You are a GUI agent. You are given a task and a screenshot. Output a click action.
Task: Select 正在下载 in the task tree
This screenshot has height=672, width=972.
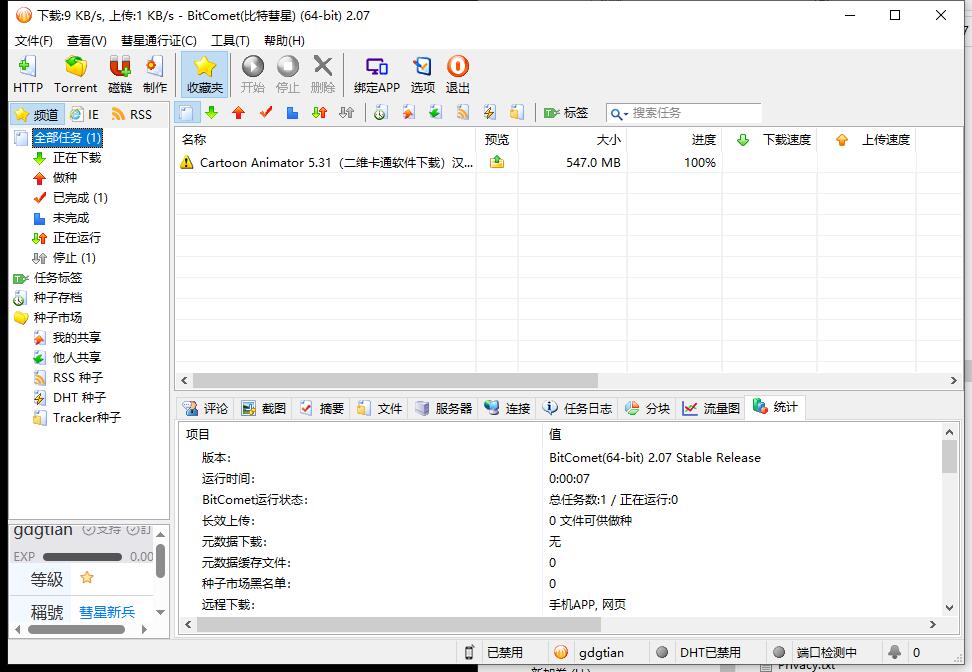coord(76,157)
